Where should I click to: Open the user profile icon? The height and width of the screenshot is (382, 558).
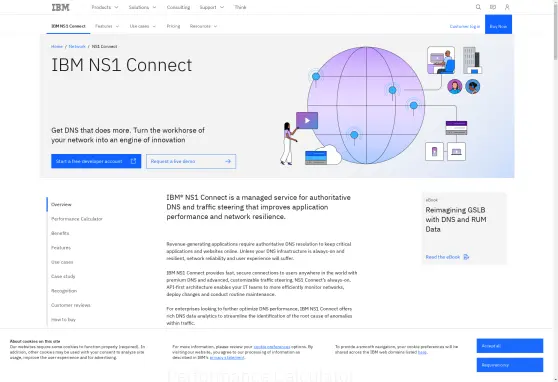[507, 7]
